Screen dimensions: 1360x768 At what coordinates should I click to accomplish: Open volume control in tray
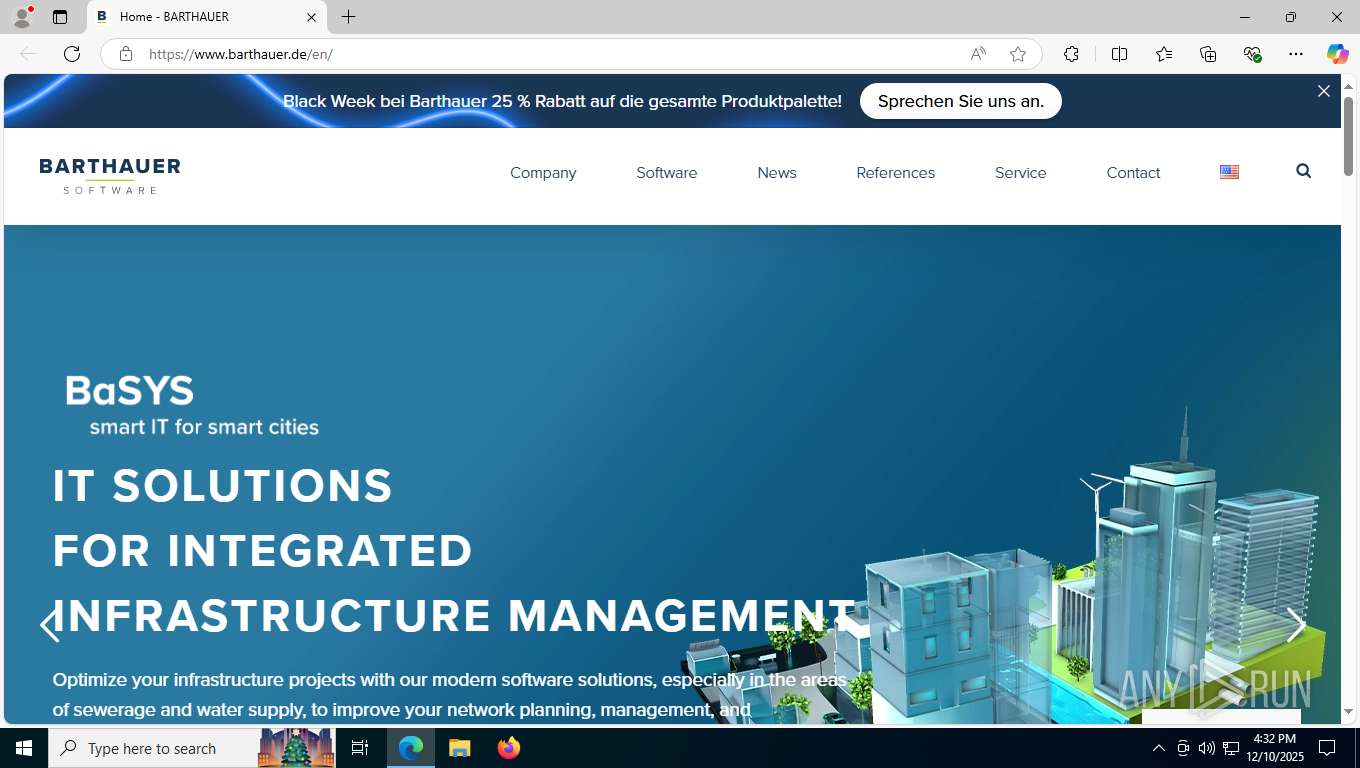click(x=1207, y=748)
